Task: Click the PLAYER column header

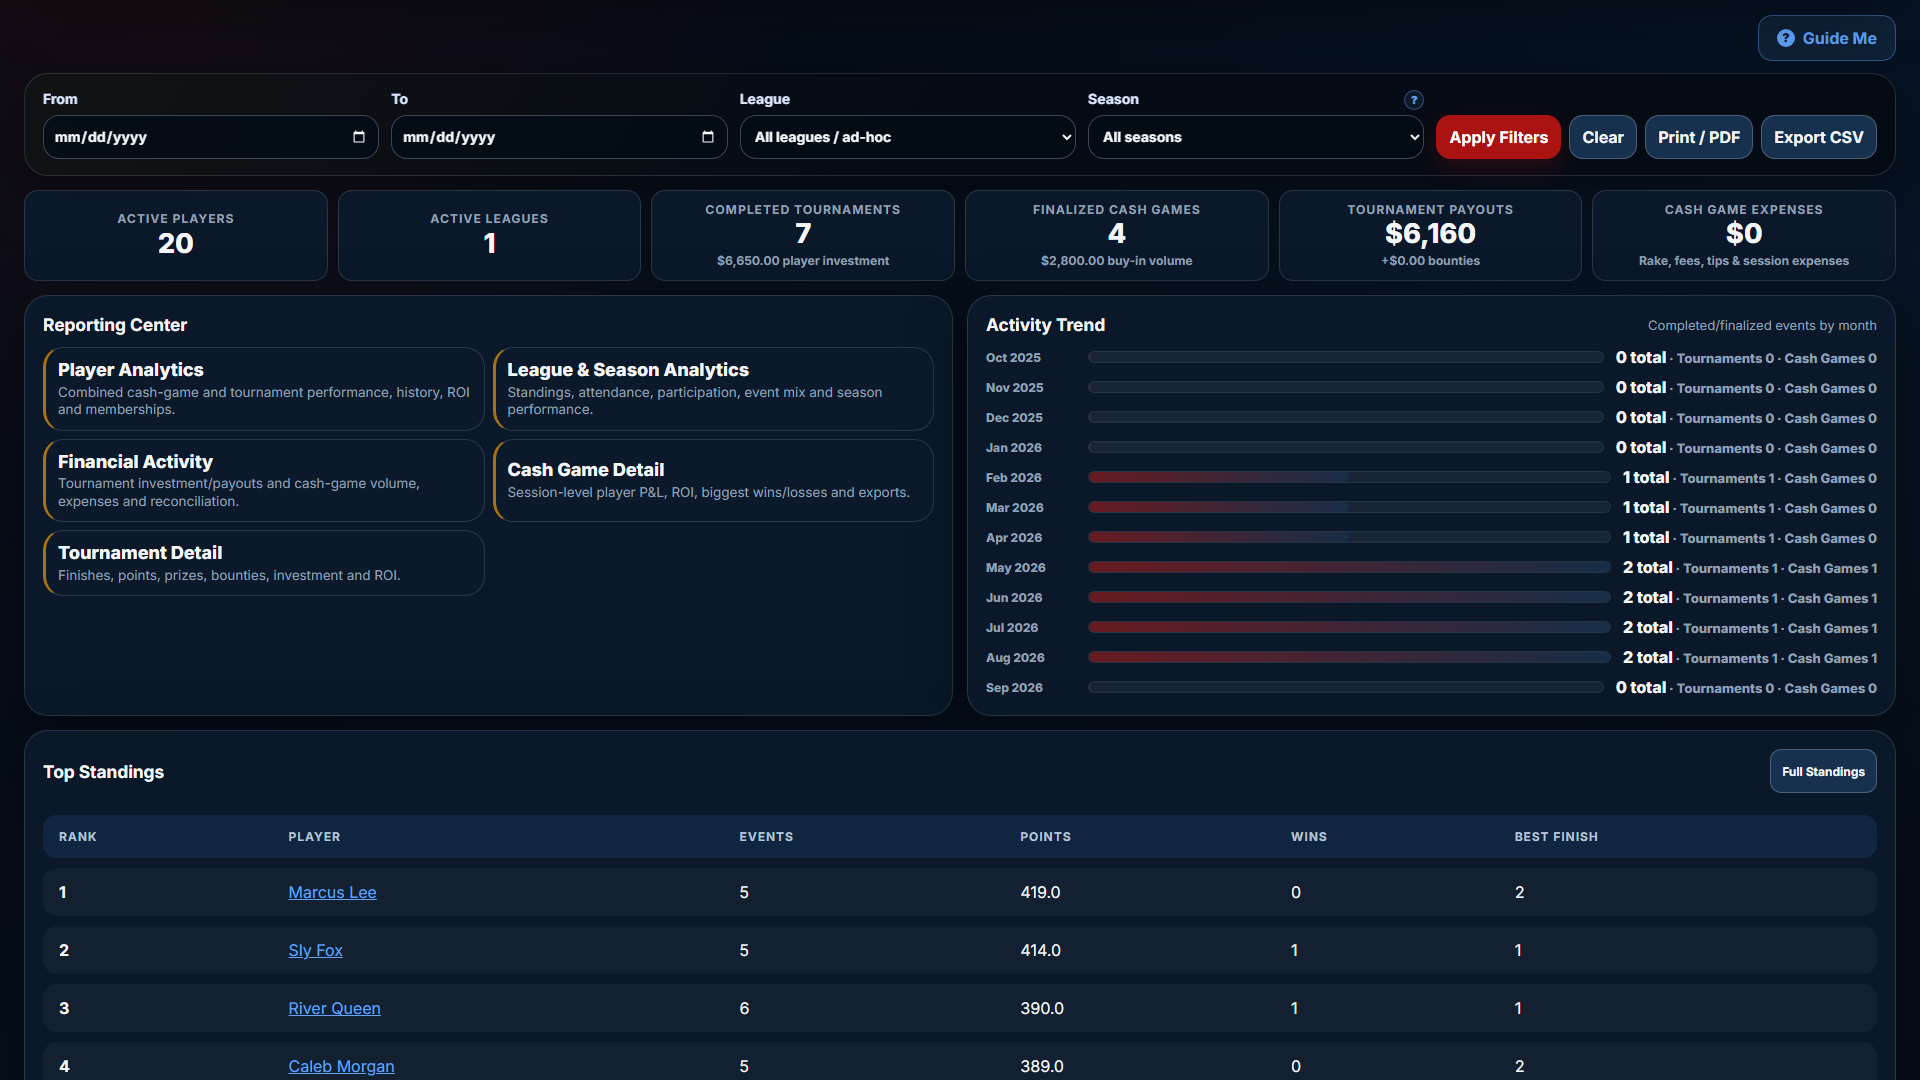Action: coord(314,837)
